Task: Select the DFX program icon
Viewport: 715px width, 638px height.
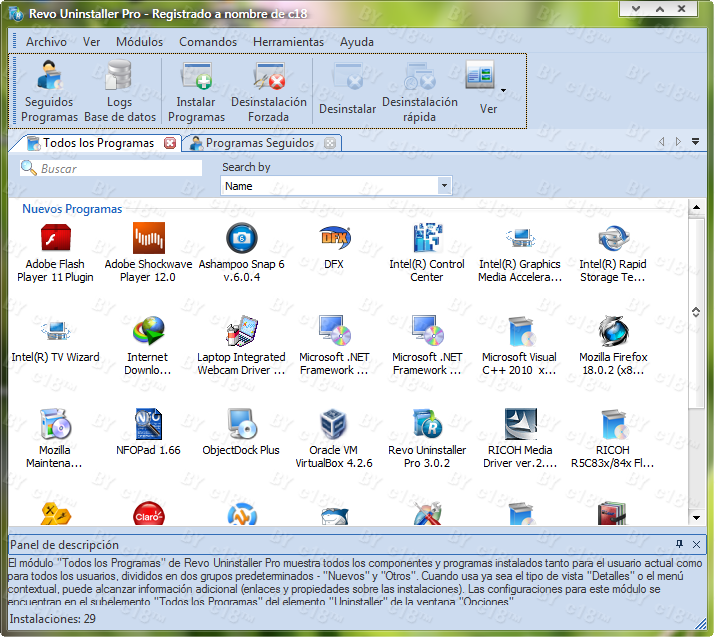Action: coord(333,239)
